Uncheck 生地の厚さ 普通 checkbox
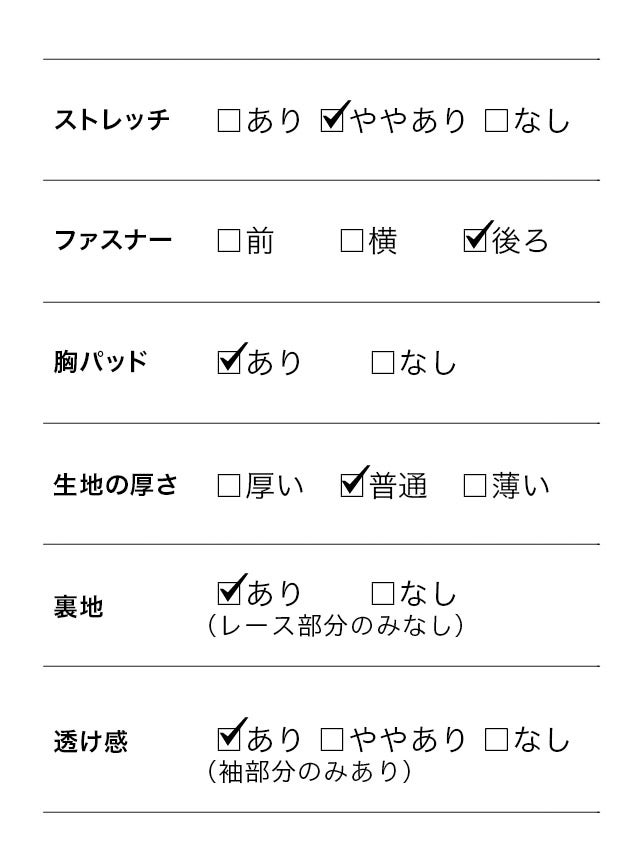Screen dimensions: 640x854 point(352,487)
